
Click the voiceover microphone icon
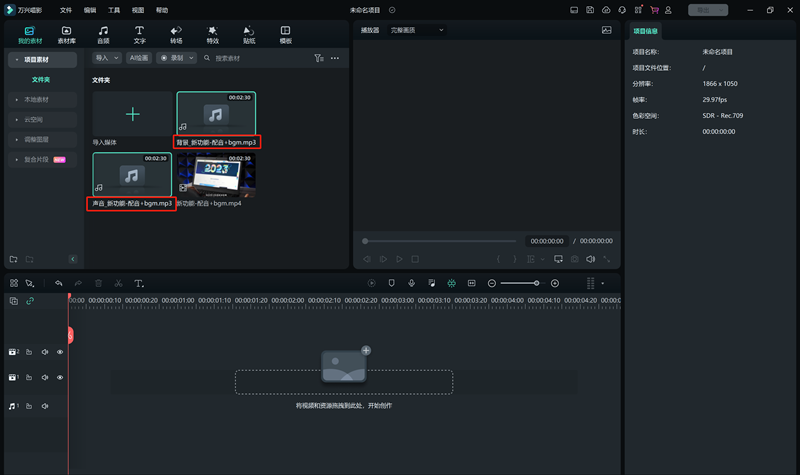pos(411,283)
